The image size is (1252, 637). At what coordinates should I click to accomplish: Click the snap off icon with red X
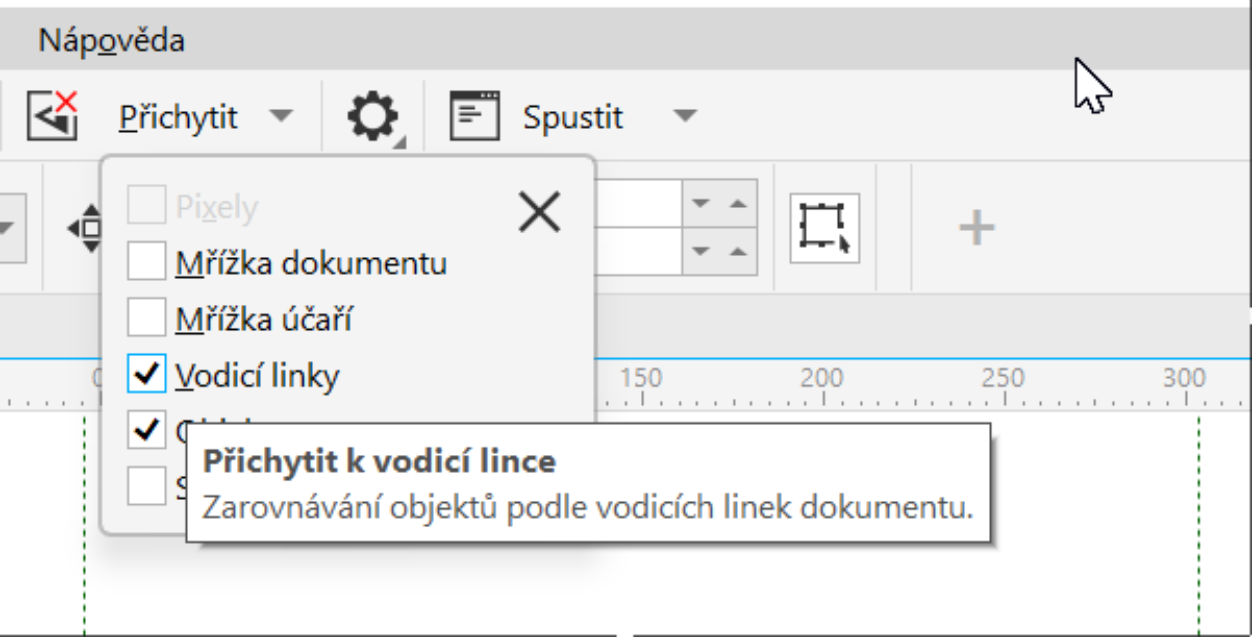pos(53,116)
